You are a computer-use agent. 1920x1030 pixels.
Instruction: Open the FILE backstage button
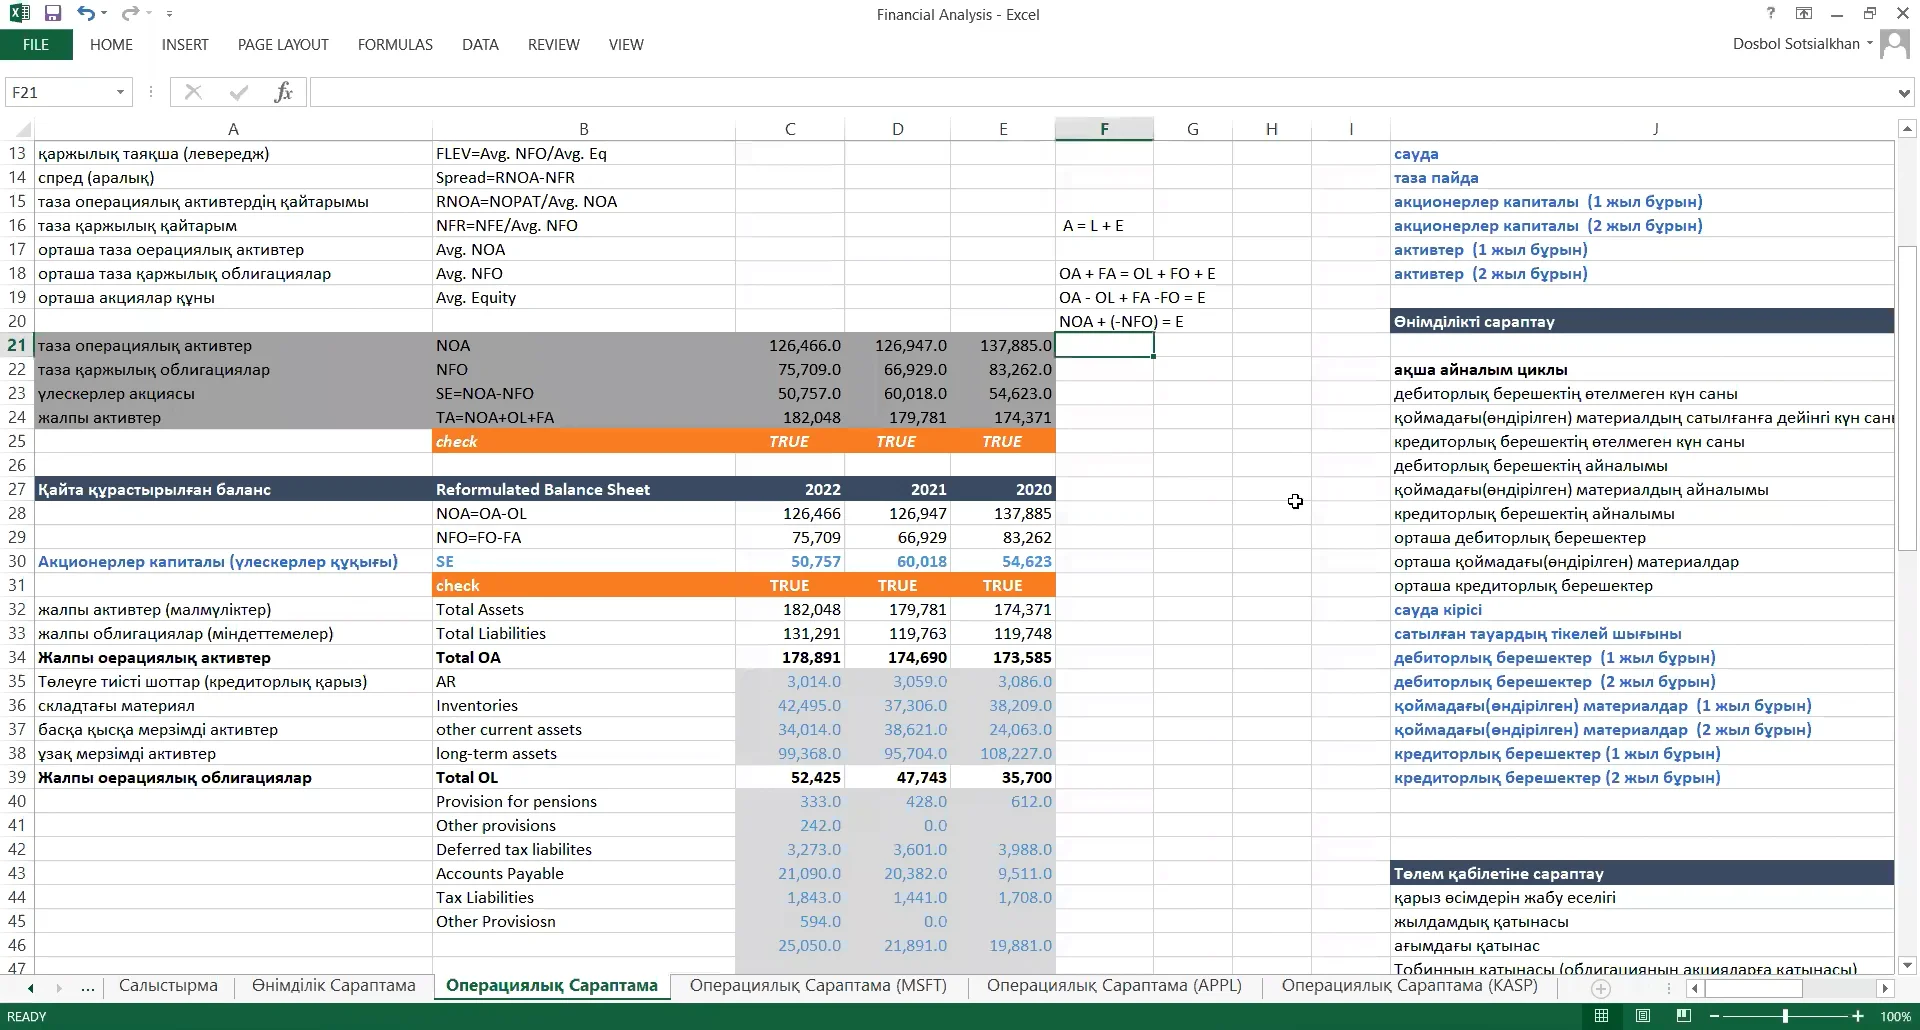tap(36, 45)
